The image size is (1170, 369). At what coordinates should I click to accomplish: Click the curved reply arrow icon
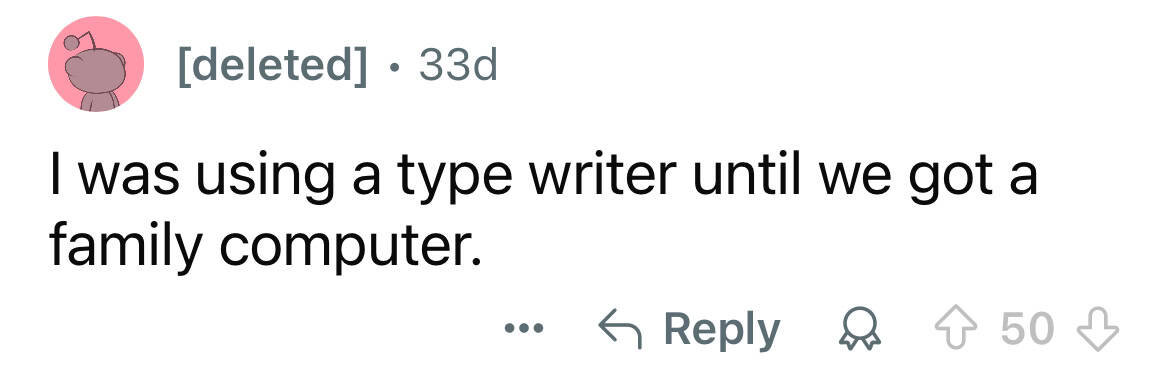pos(621,329)
